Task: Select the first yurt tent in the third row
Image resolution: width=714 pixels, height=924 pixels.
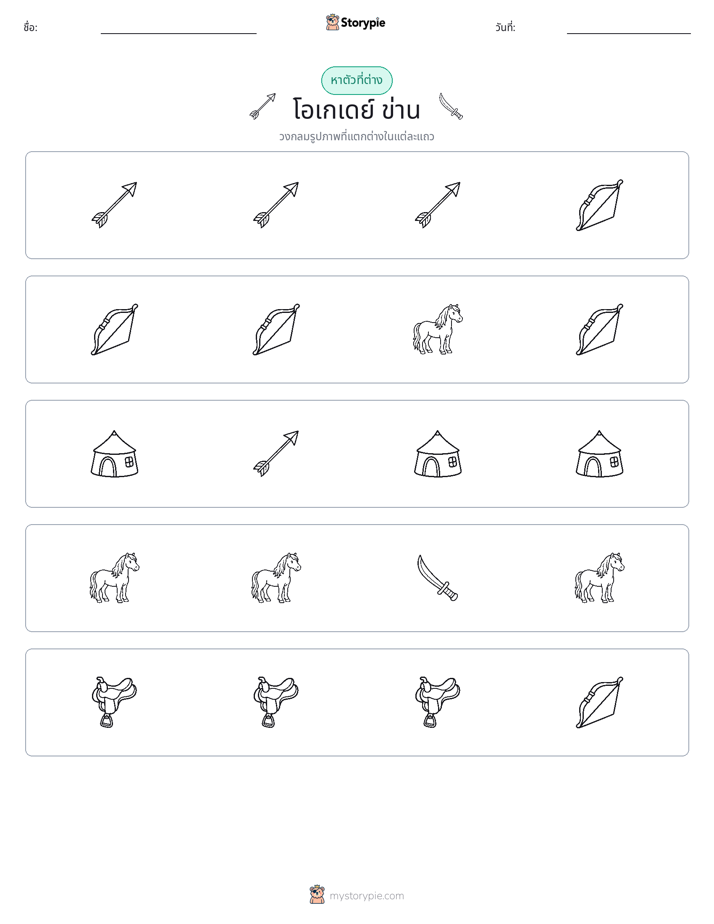Action: tap(114, 454)
